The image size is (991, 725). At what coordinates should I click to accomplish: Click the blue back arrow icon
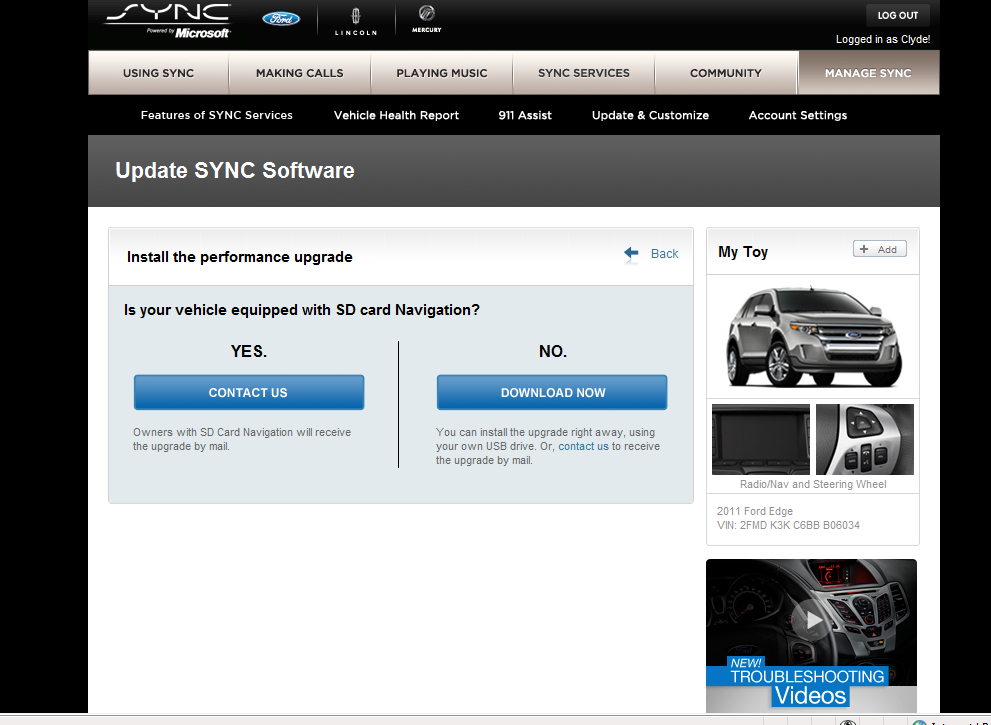tap(631, 254)
